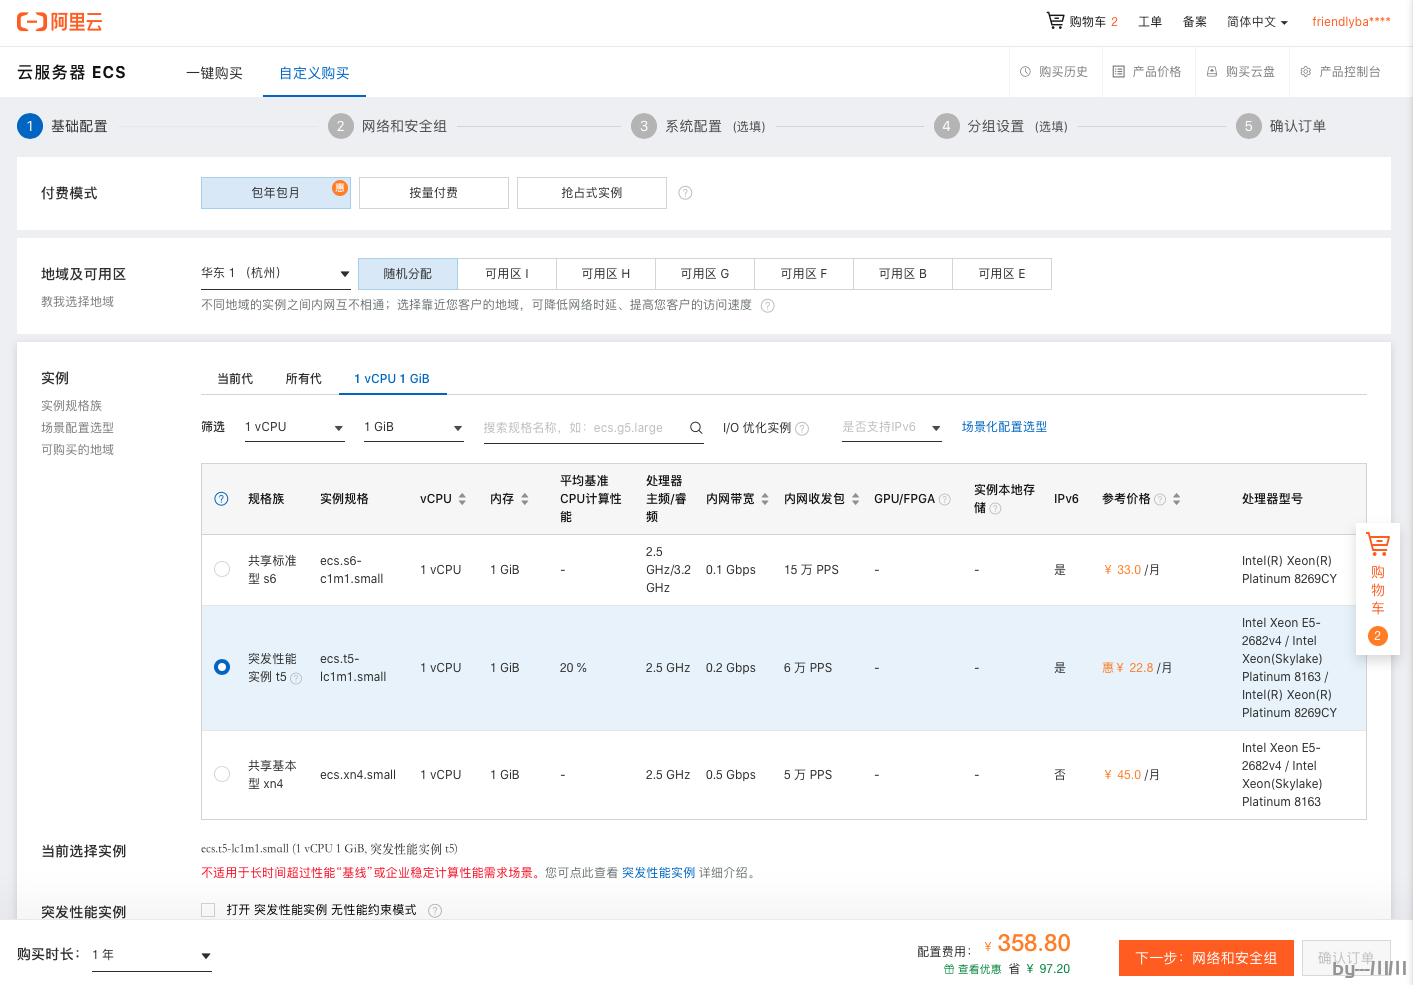Select 可用区 H zone
Viewport: 1413px width, 985px height.
(x=606, y=274)
